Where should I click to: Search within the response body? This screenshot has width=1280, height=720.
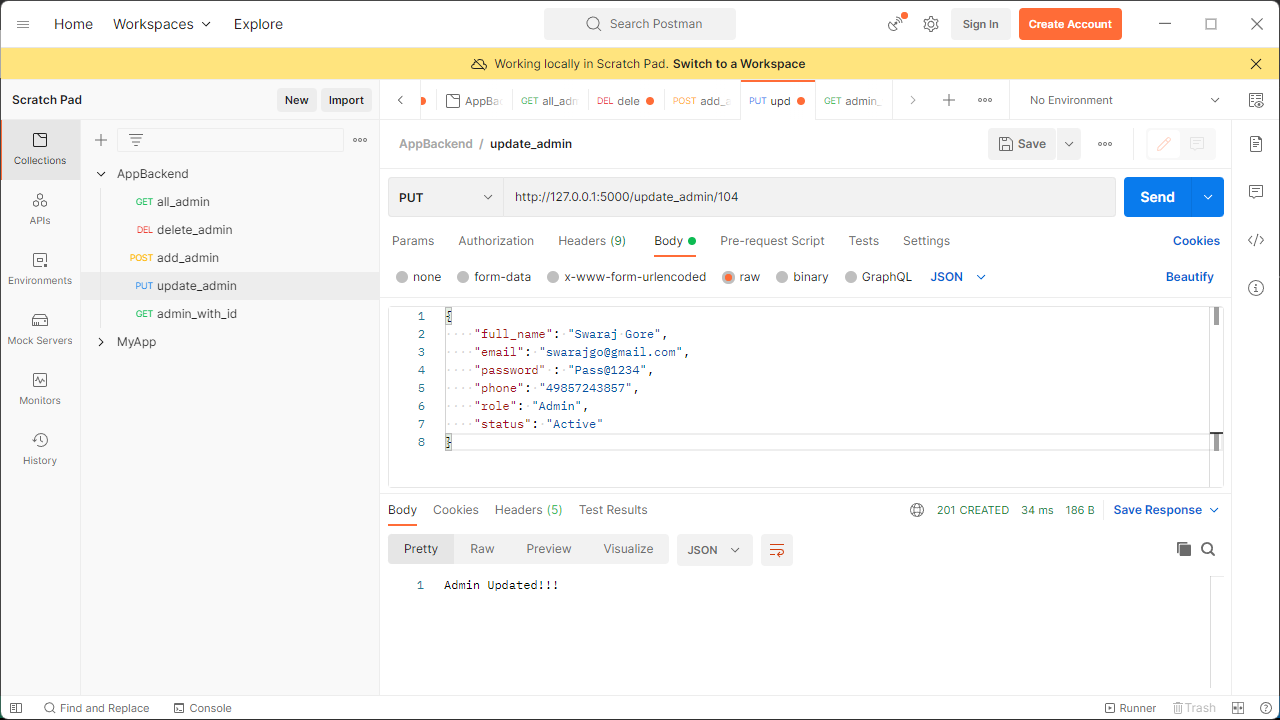click(x=1208, y=549)
